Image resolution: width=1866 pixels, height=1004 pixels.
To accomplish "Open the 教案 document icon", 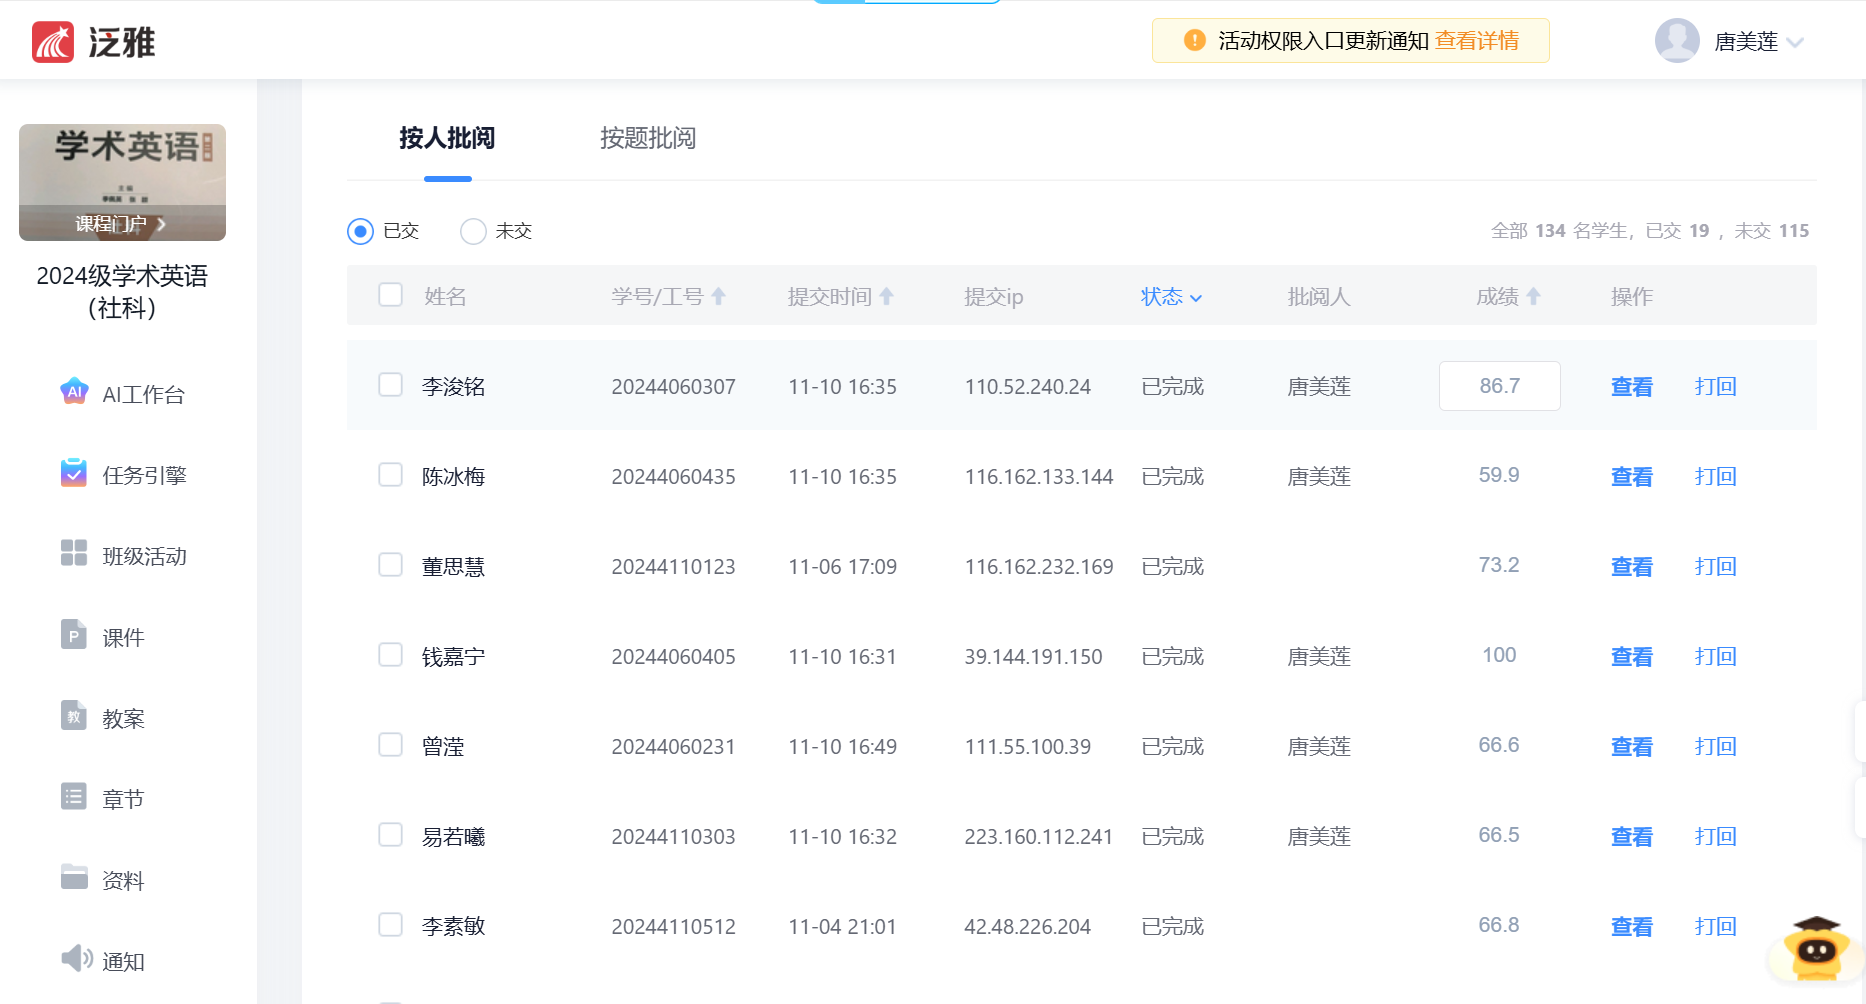I will (74, 716).
